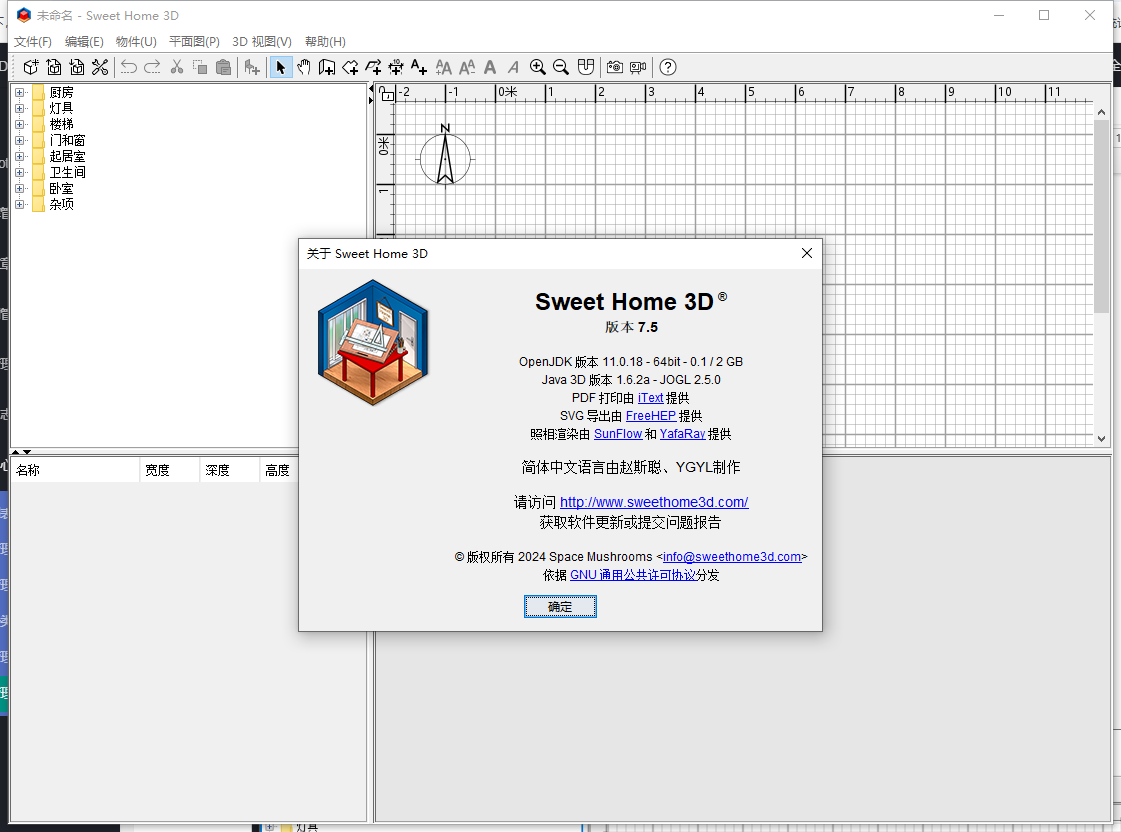Toggle bold text style icon
This screenshot has width=1121, height=832.
[490, 67]
